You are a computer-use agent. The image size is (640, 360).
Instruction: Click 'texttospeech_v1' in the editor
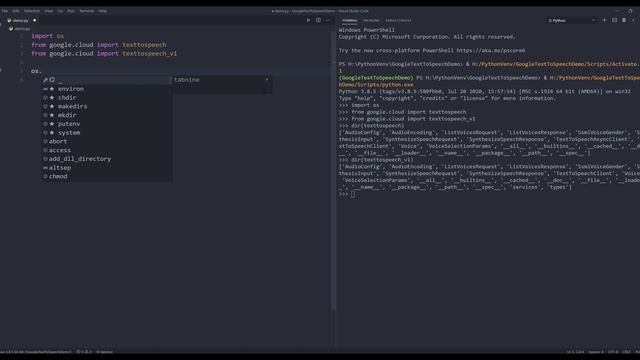pos(150,53)
